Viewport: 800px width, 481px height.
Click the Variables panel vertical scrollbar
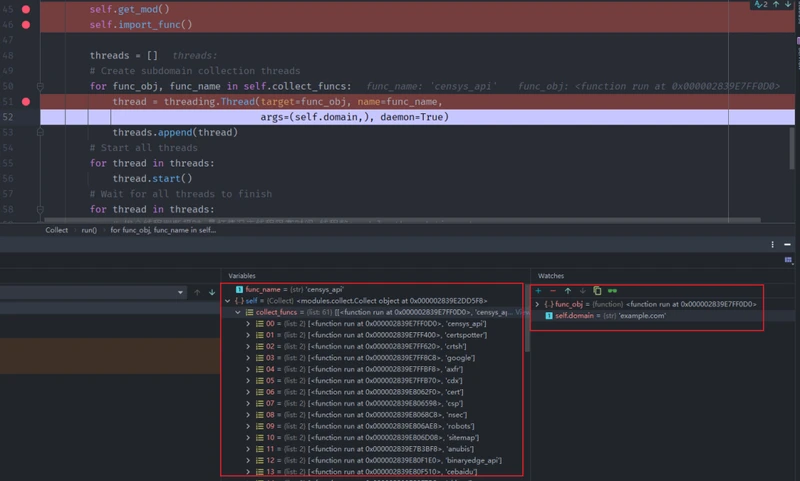[x=527, y=319]
